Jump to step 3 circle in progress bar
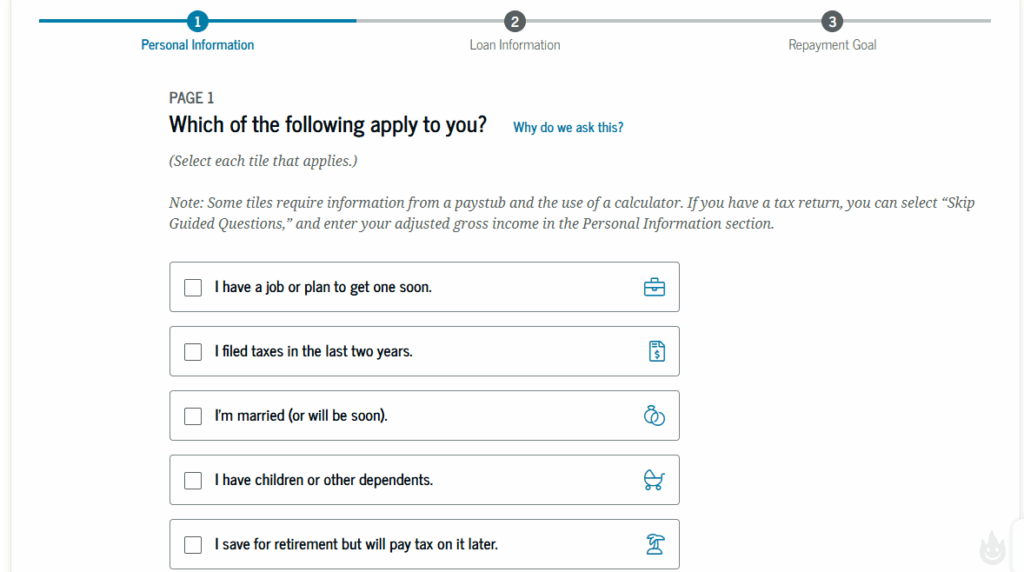Image resolution: width=1024 pixels, height=572 pixels. 832,22
